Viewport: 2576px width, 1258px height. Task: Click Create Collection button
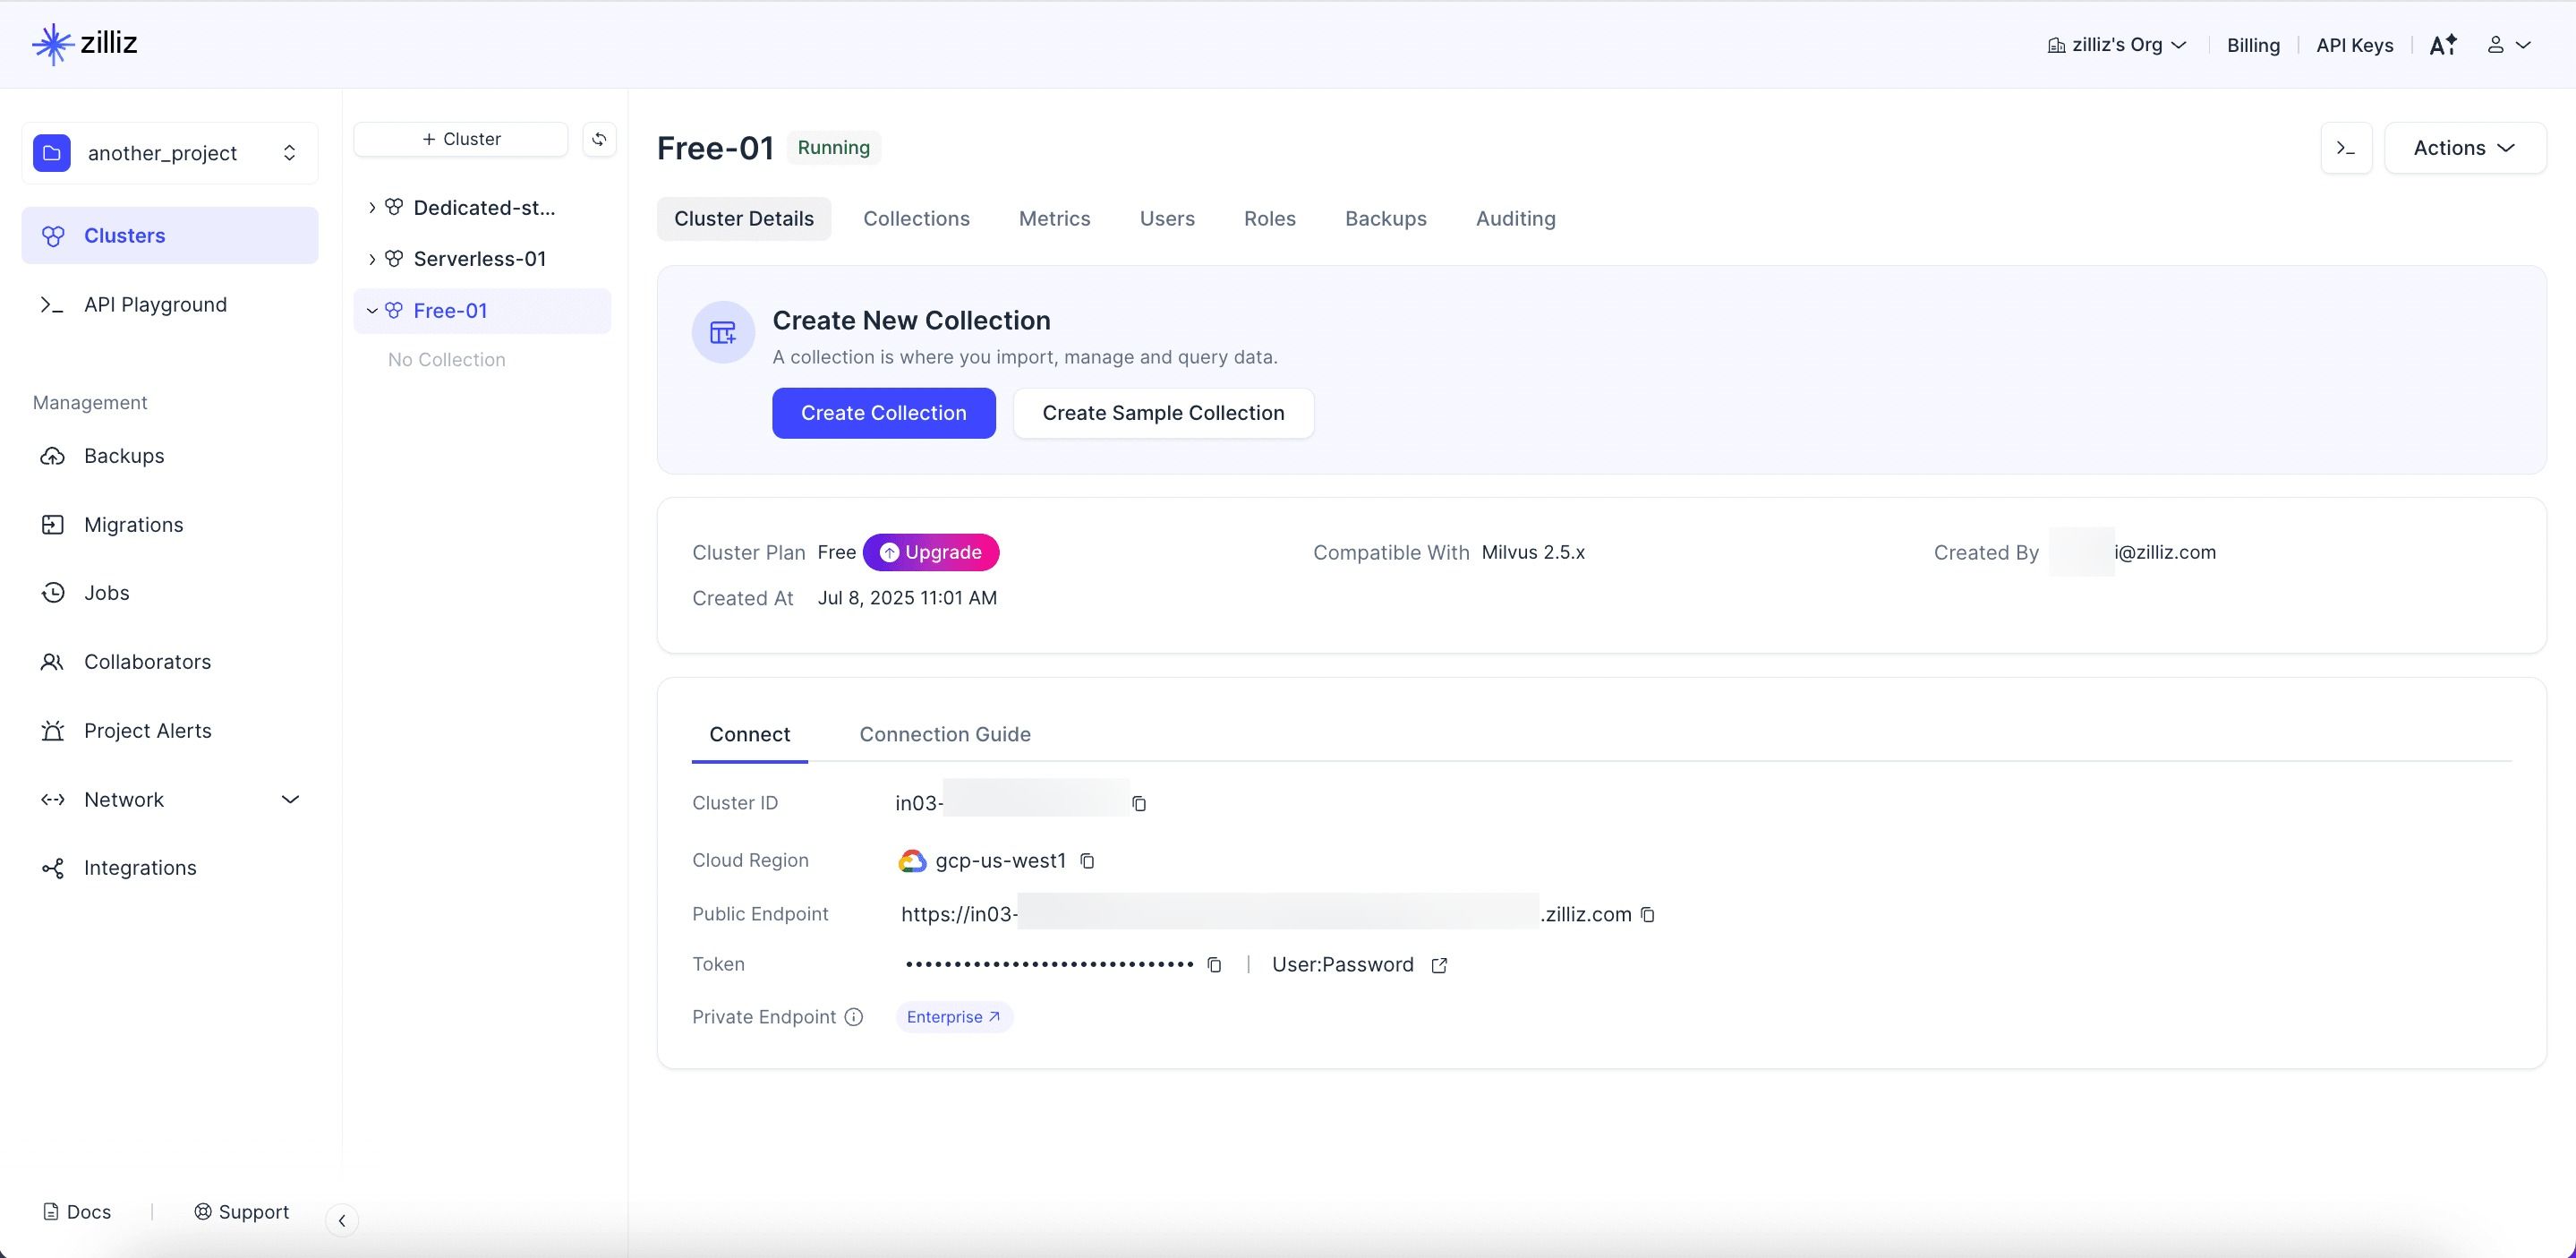click(x=883, y=413)
